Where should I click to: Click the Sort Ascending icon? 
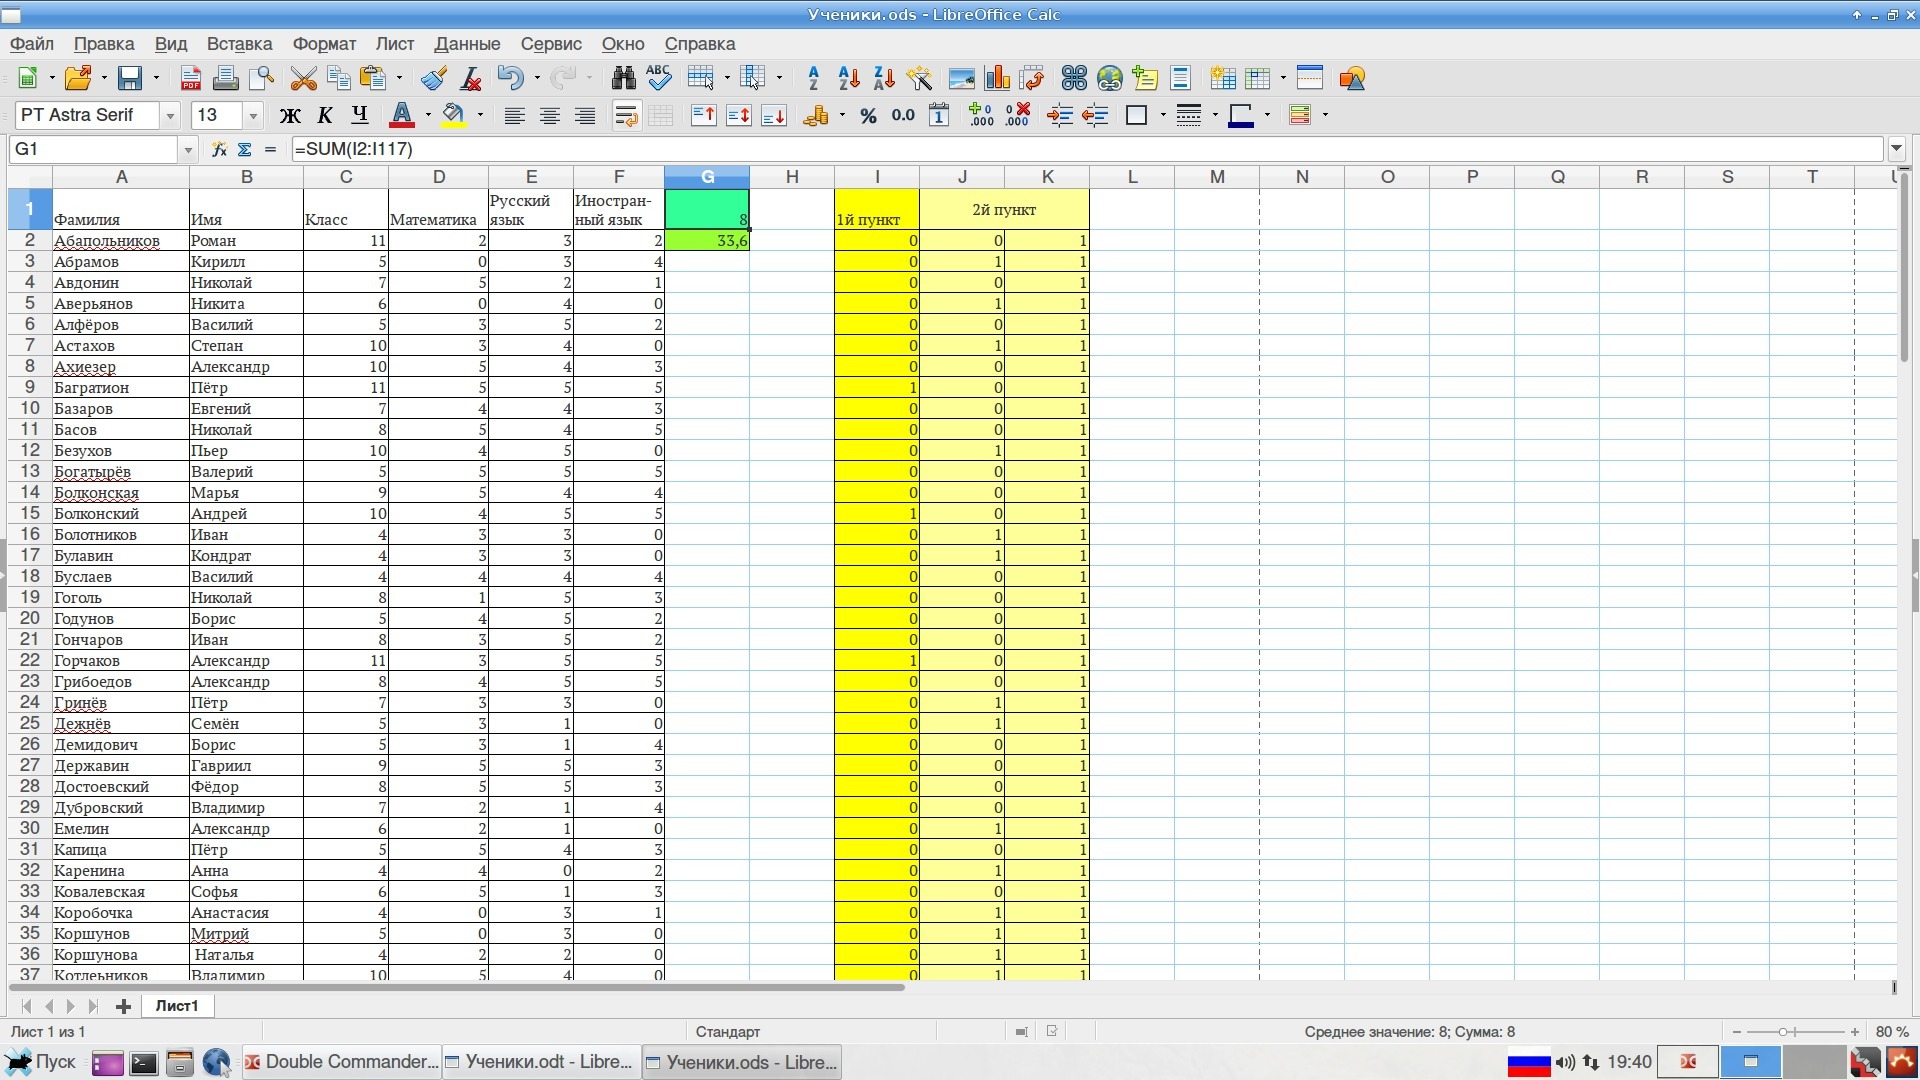845,78
